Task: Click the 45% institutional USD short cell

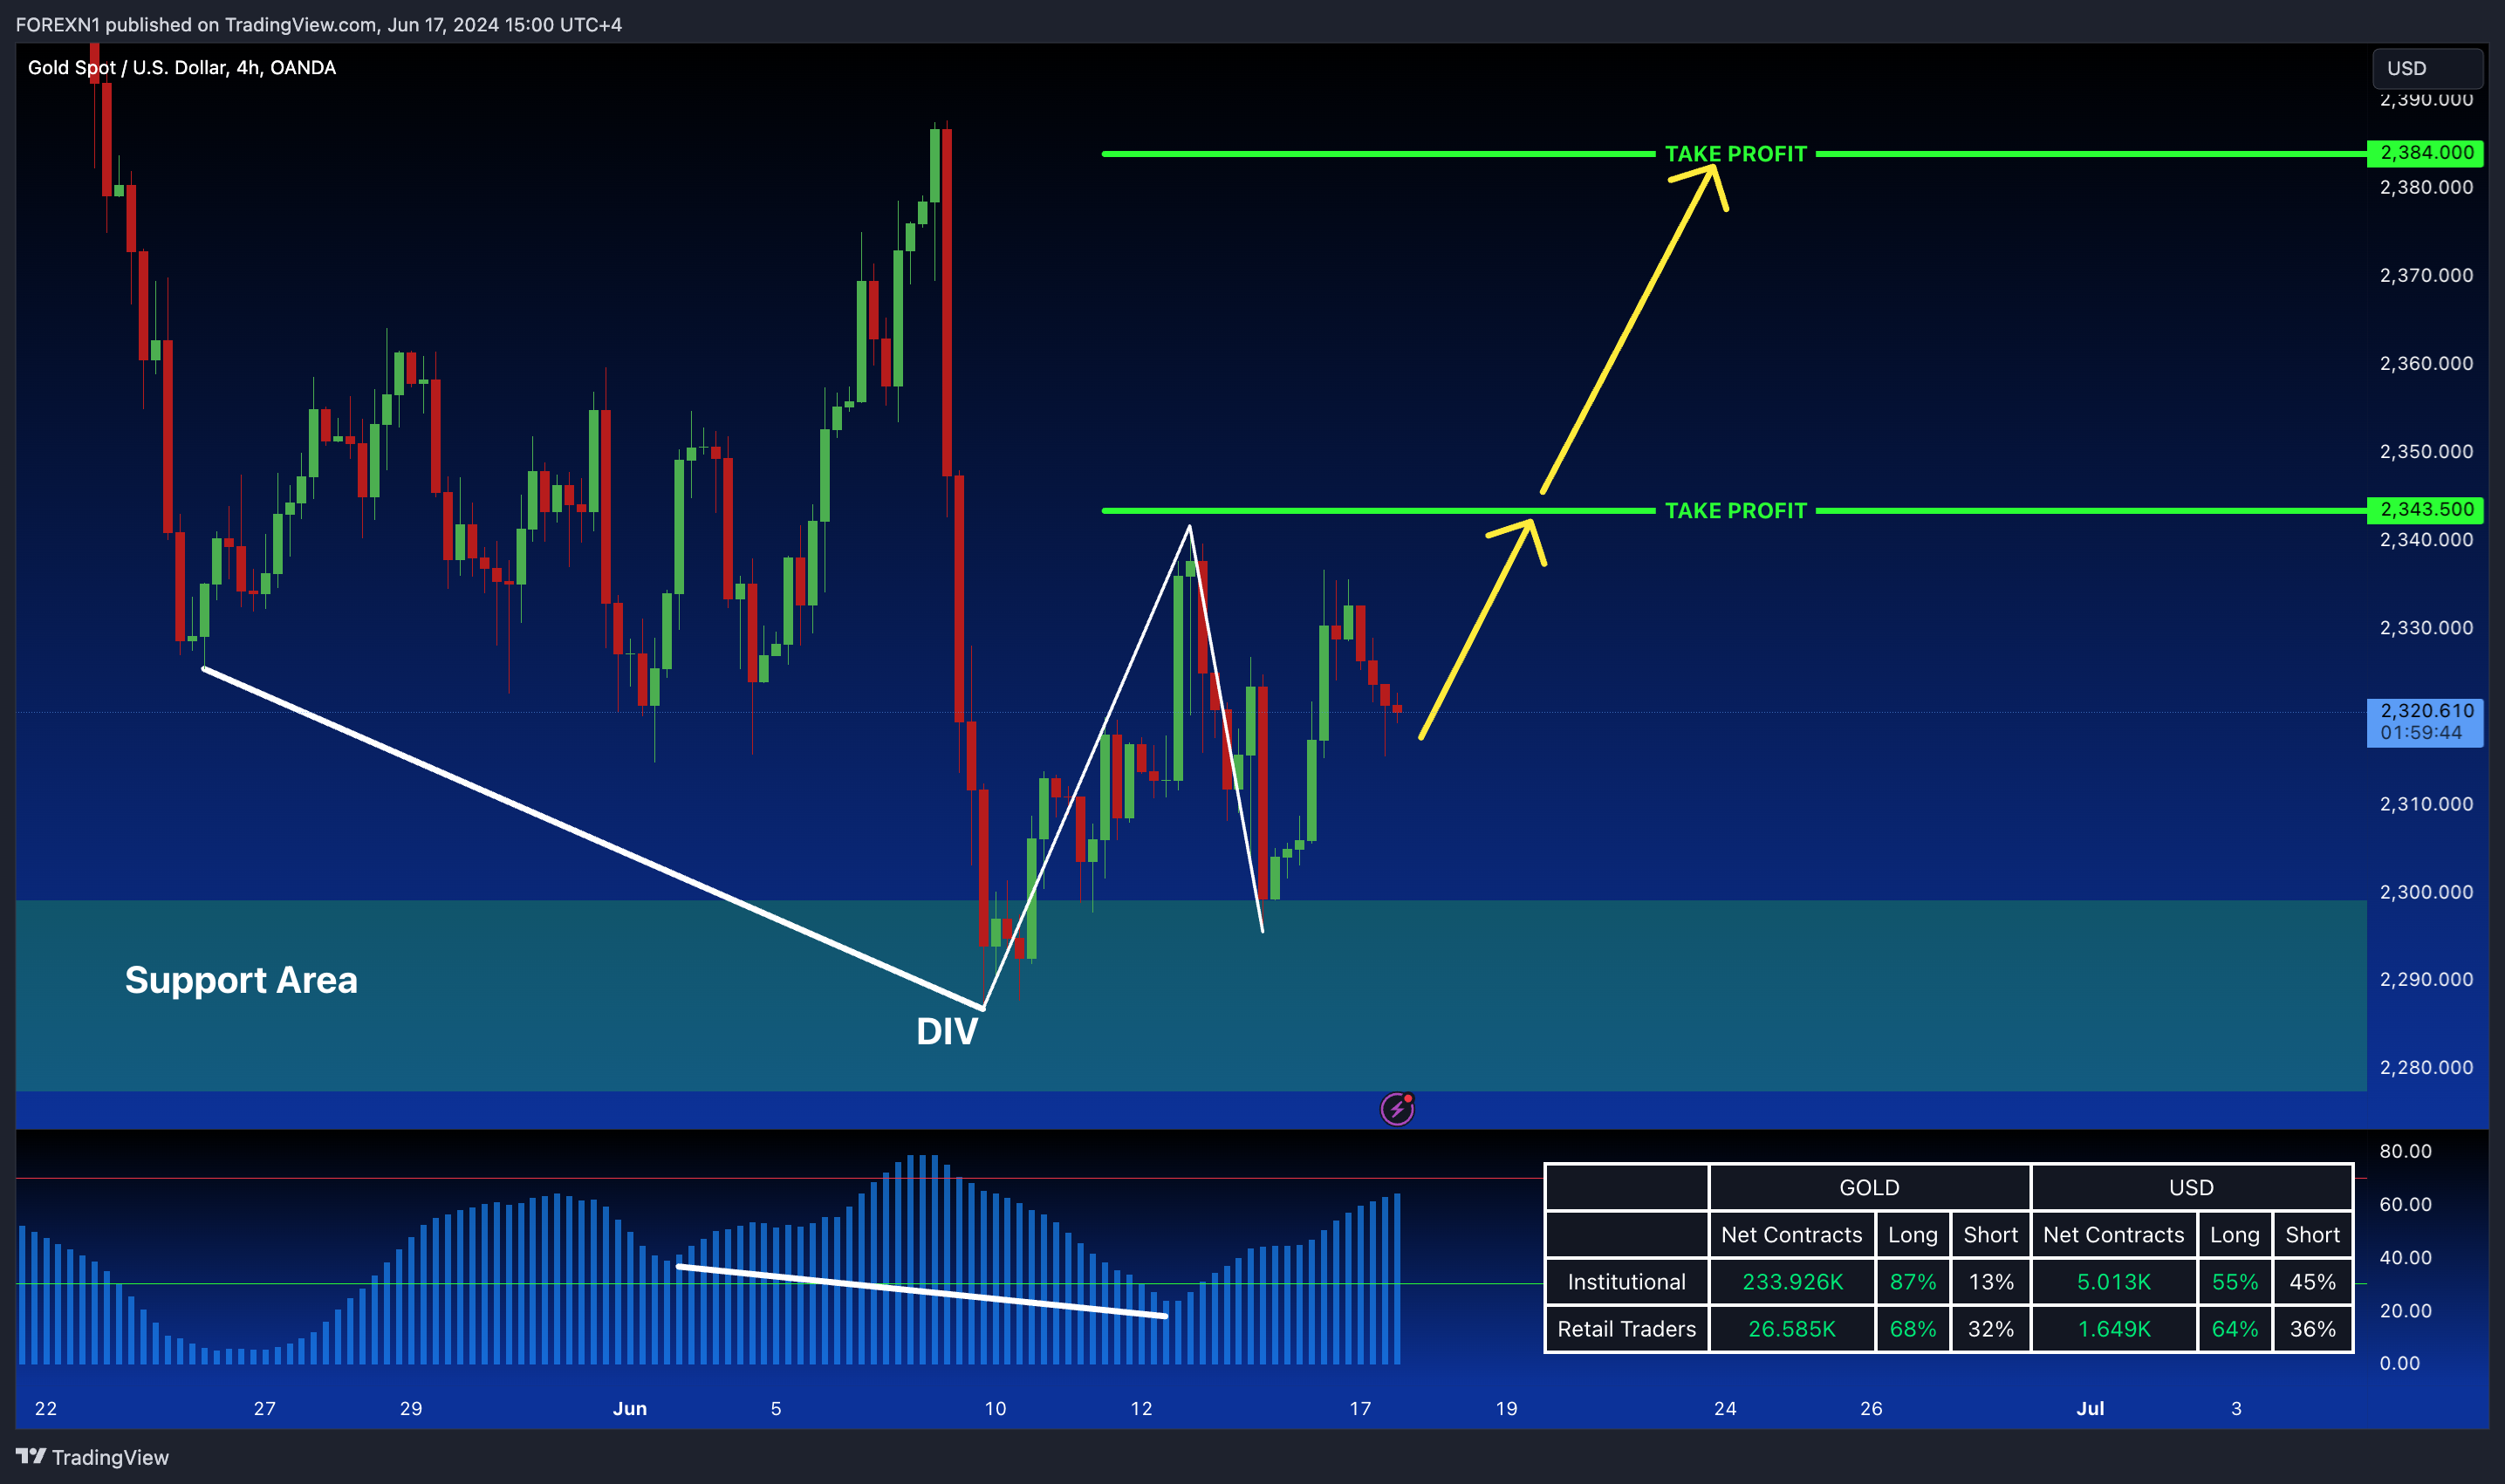Action: 2313,1282
